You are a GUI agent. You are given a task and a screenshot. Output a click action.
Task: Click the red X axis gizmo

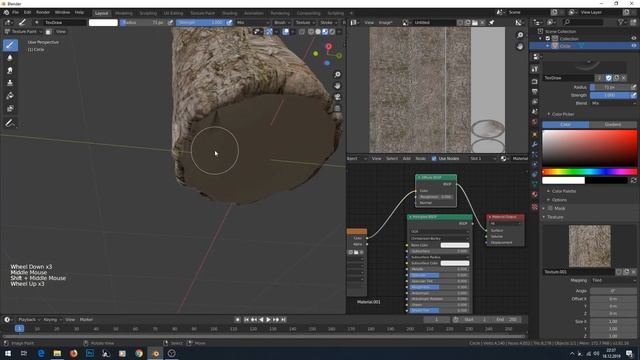pos(329,47)
